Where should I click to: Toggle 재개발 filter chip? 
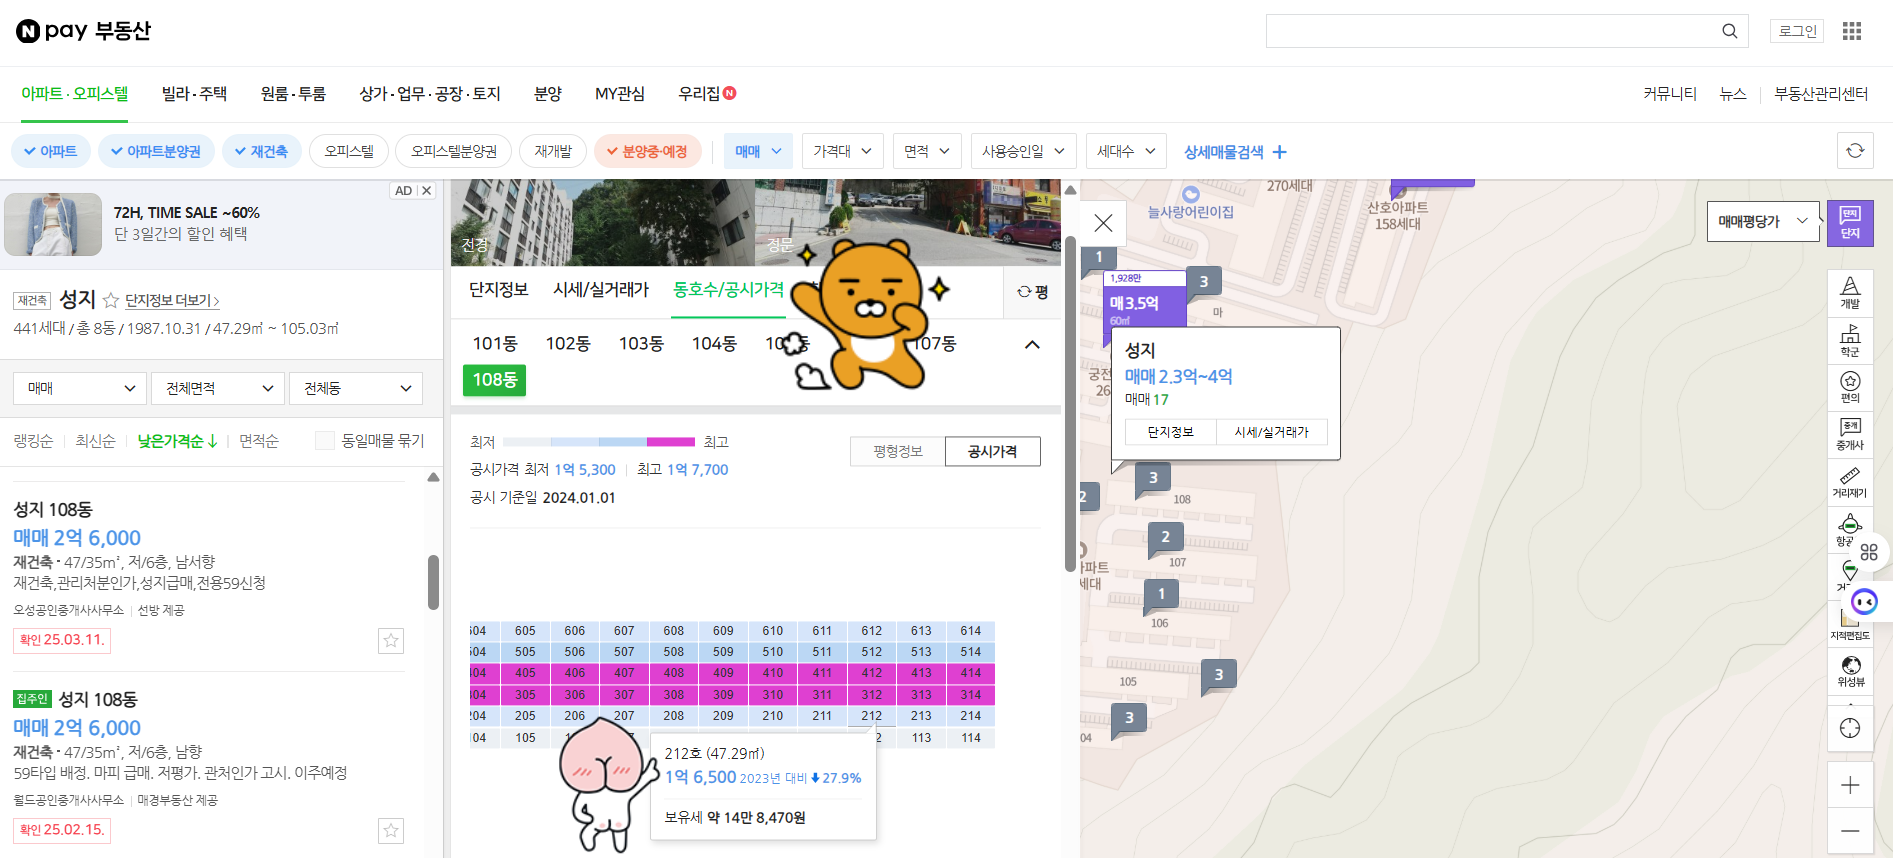click(x=553, y=151)
